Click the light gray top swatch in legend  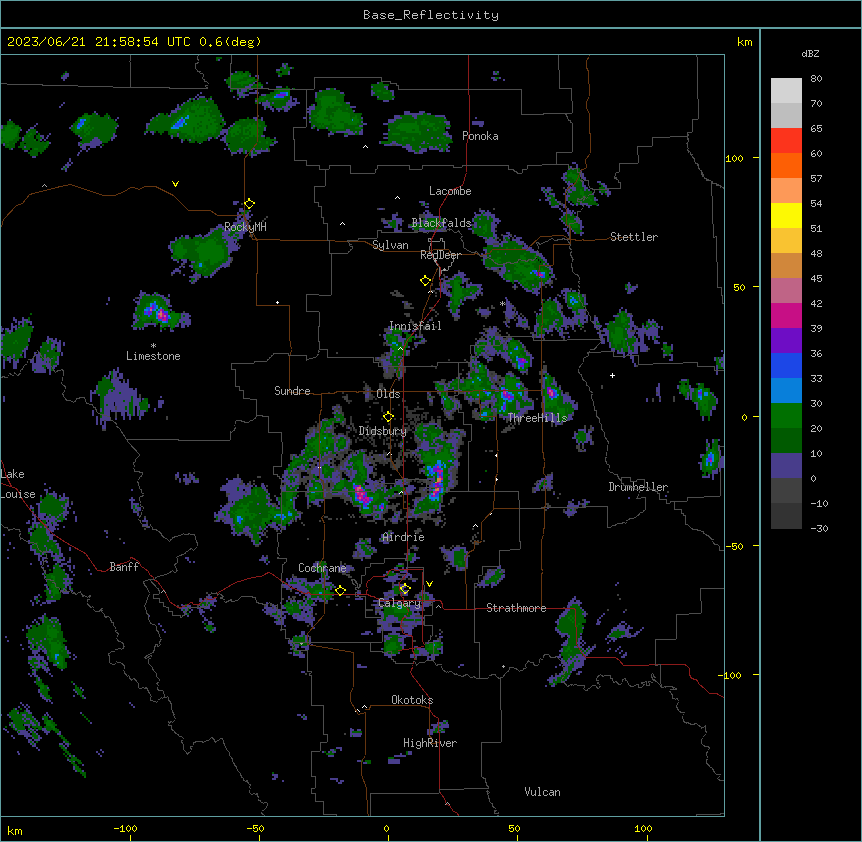[x=786, y=91]
